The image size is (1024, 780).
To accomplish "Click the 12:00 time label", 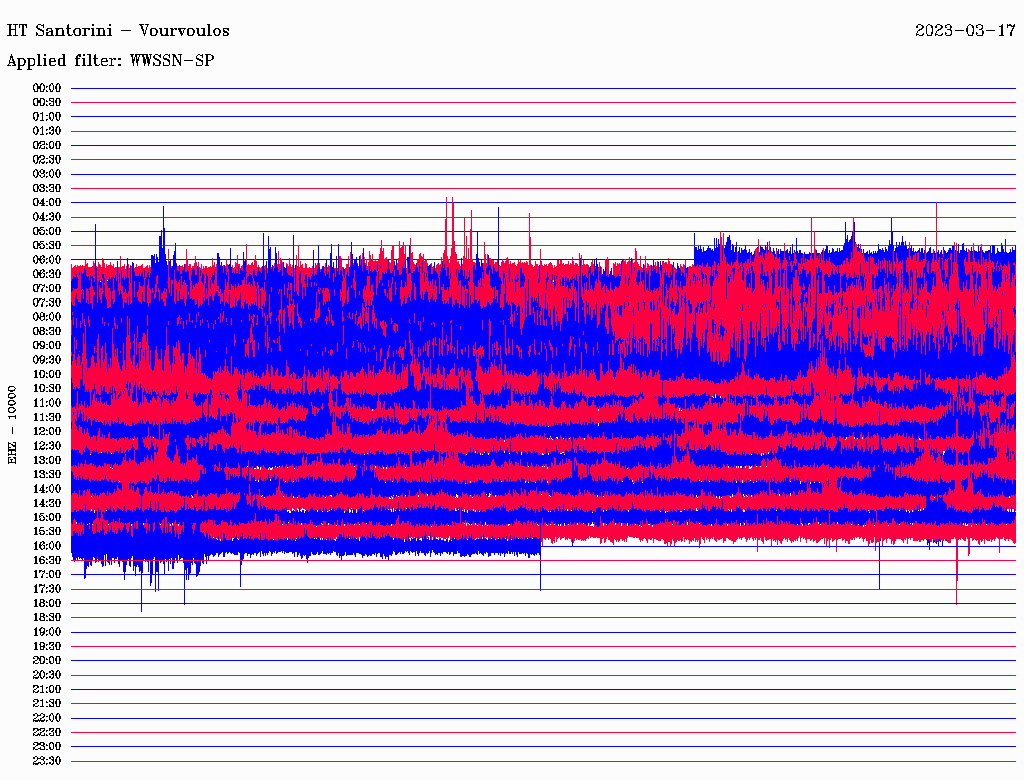I will pos(47,432).
